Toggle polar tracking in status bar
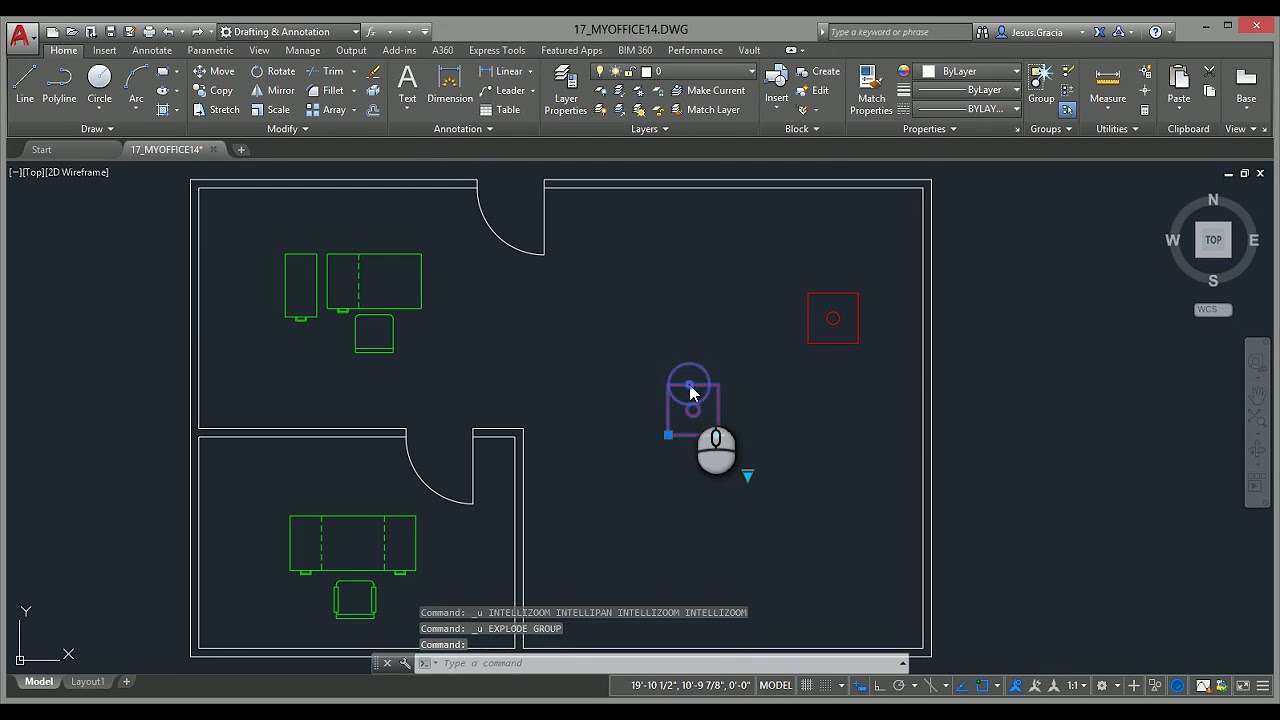This screenshot has height=720, width=1280. [x=899, y=686]
